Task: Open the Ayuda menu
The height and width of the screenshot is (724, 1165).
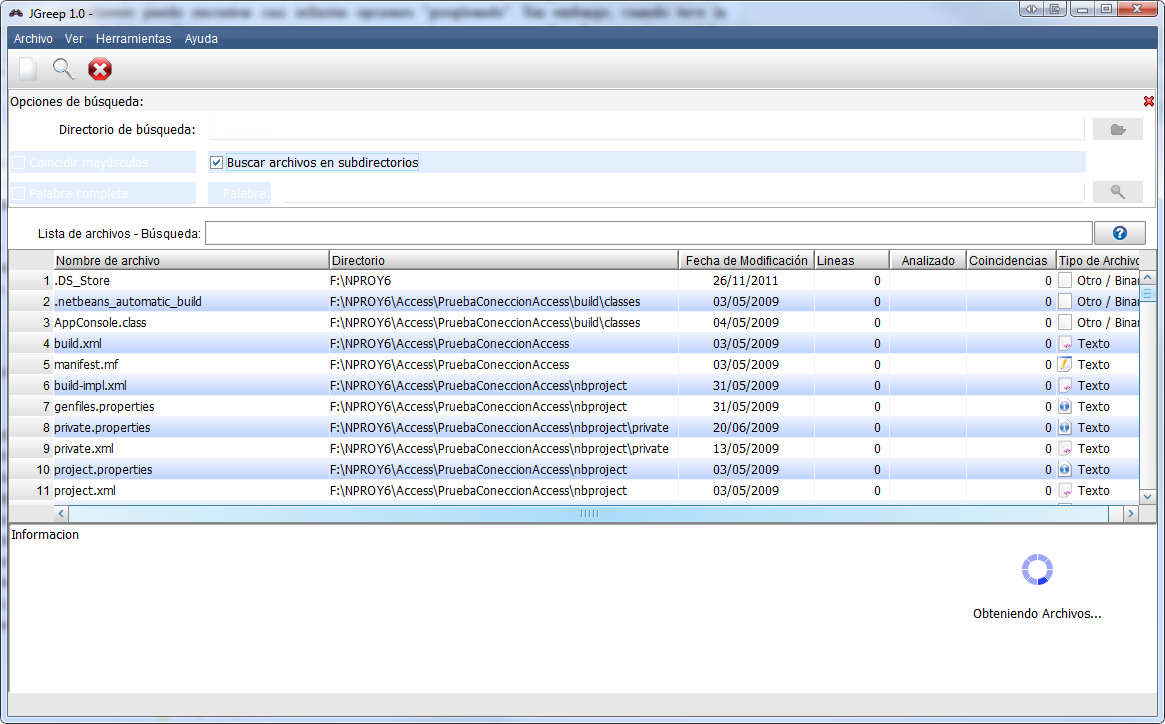Action: pos(201,39)
